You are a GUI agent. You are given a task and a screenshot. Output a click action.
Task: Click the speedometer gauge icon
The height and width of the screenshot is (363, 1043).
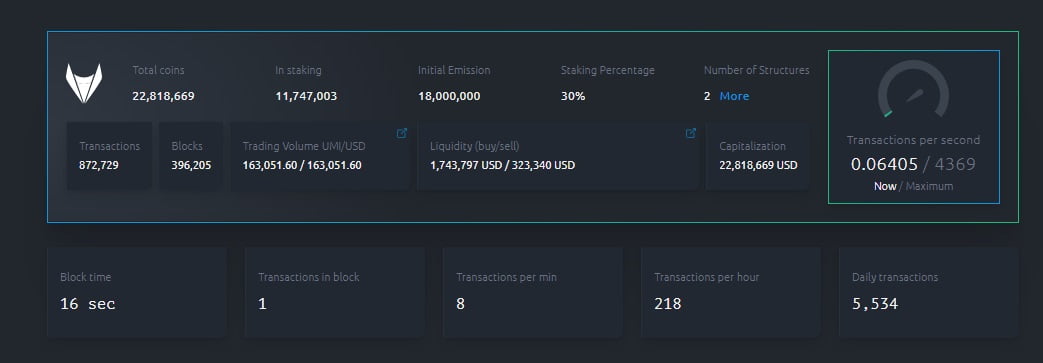(913, 89)
